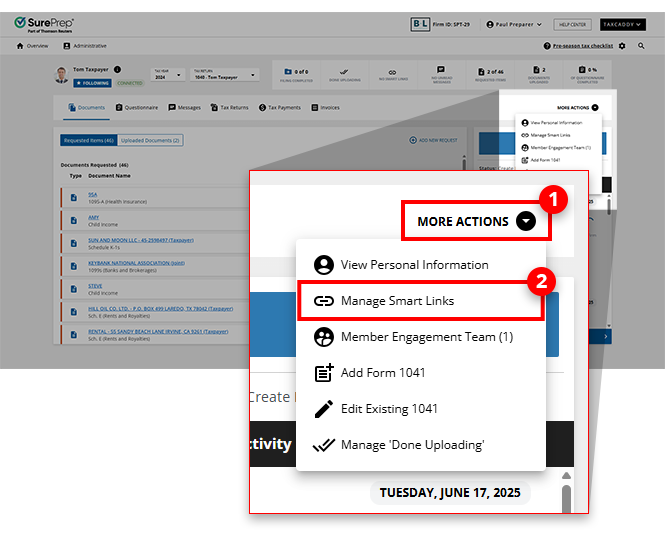Toggle the Following star button
The height and width of the screenshot is (537, 665).
(92, 83)
